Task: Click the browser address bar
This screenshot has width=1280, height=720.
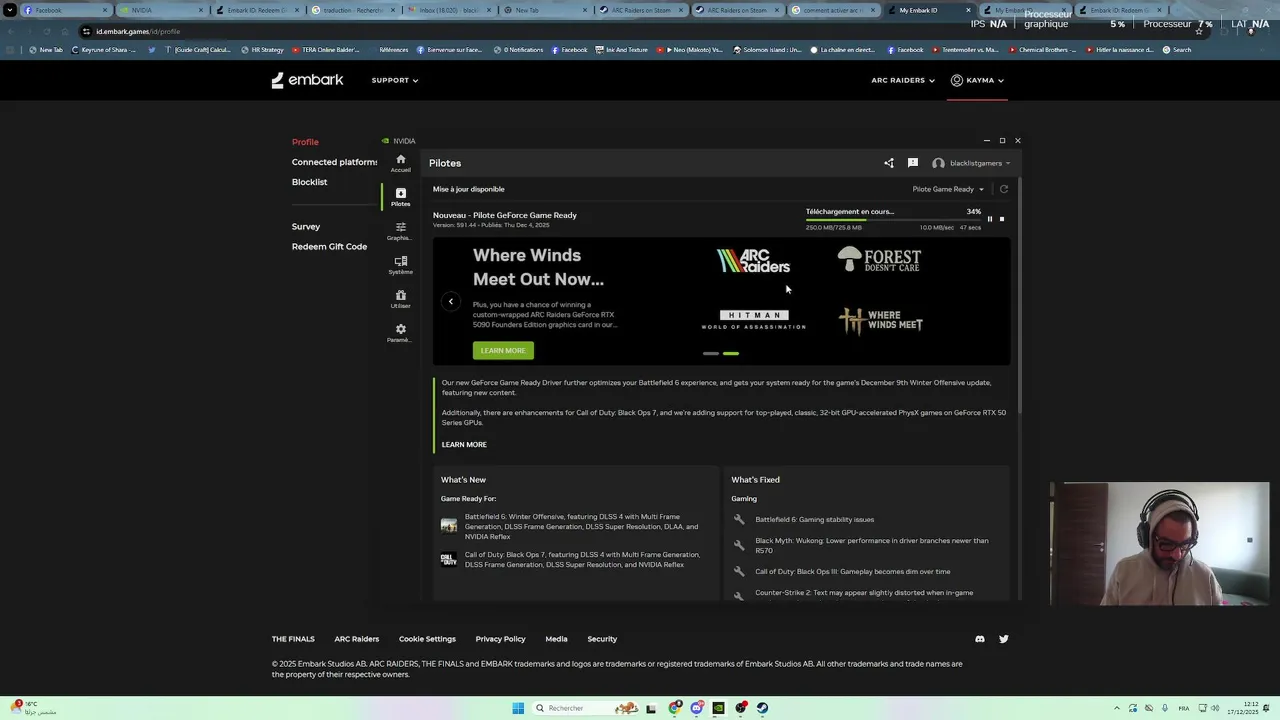Action: tap(640, 31)
